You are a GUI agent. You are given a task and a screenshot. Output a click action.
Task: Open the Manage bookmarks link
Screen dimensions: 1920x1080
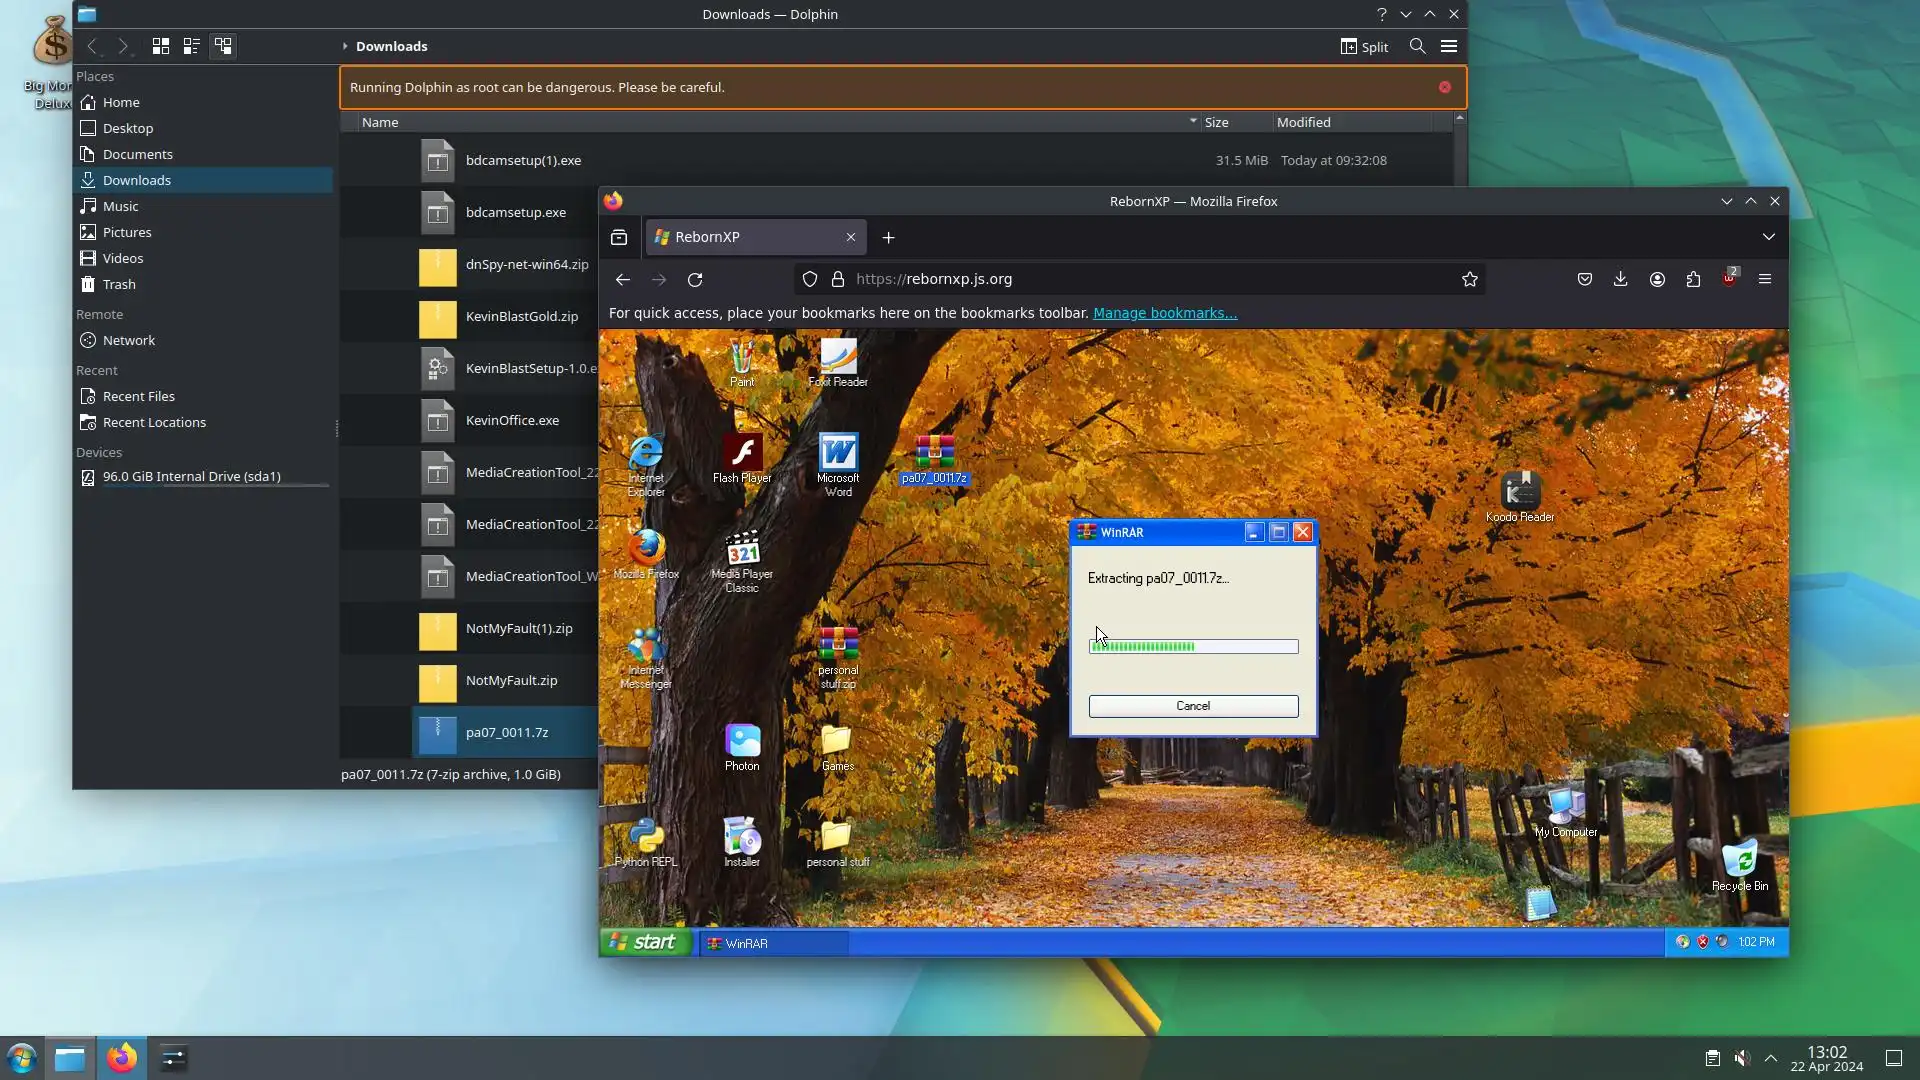pyautogui.click(x=1164, y=313)
